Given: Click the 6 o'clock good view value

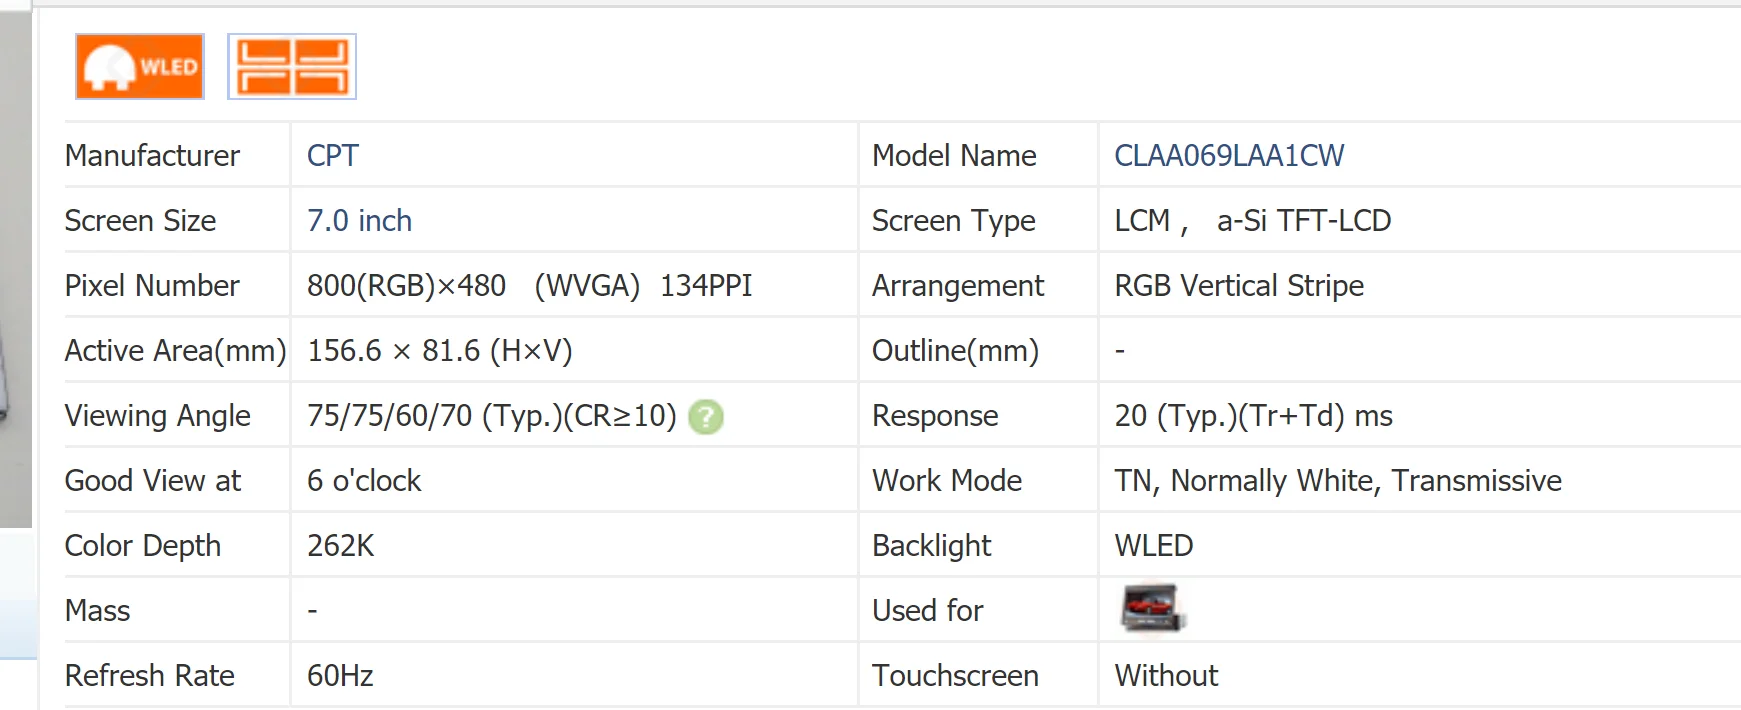Looking at the screenshot, I should 364,481.
